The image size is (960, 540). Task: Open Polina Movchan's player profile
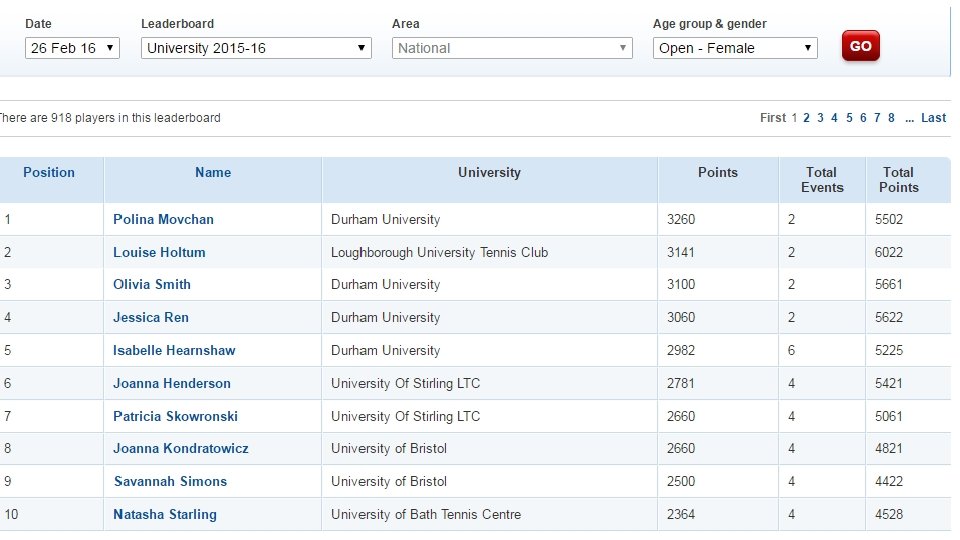pyautogui.click(x=163, y=219)
